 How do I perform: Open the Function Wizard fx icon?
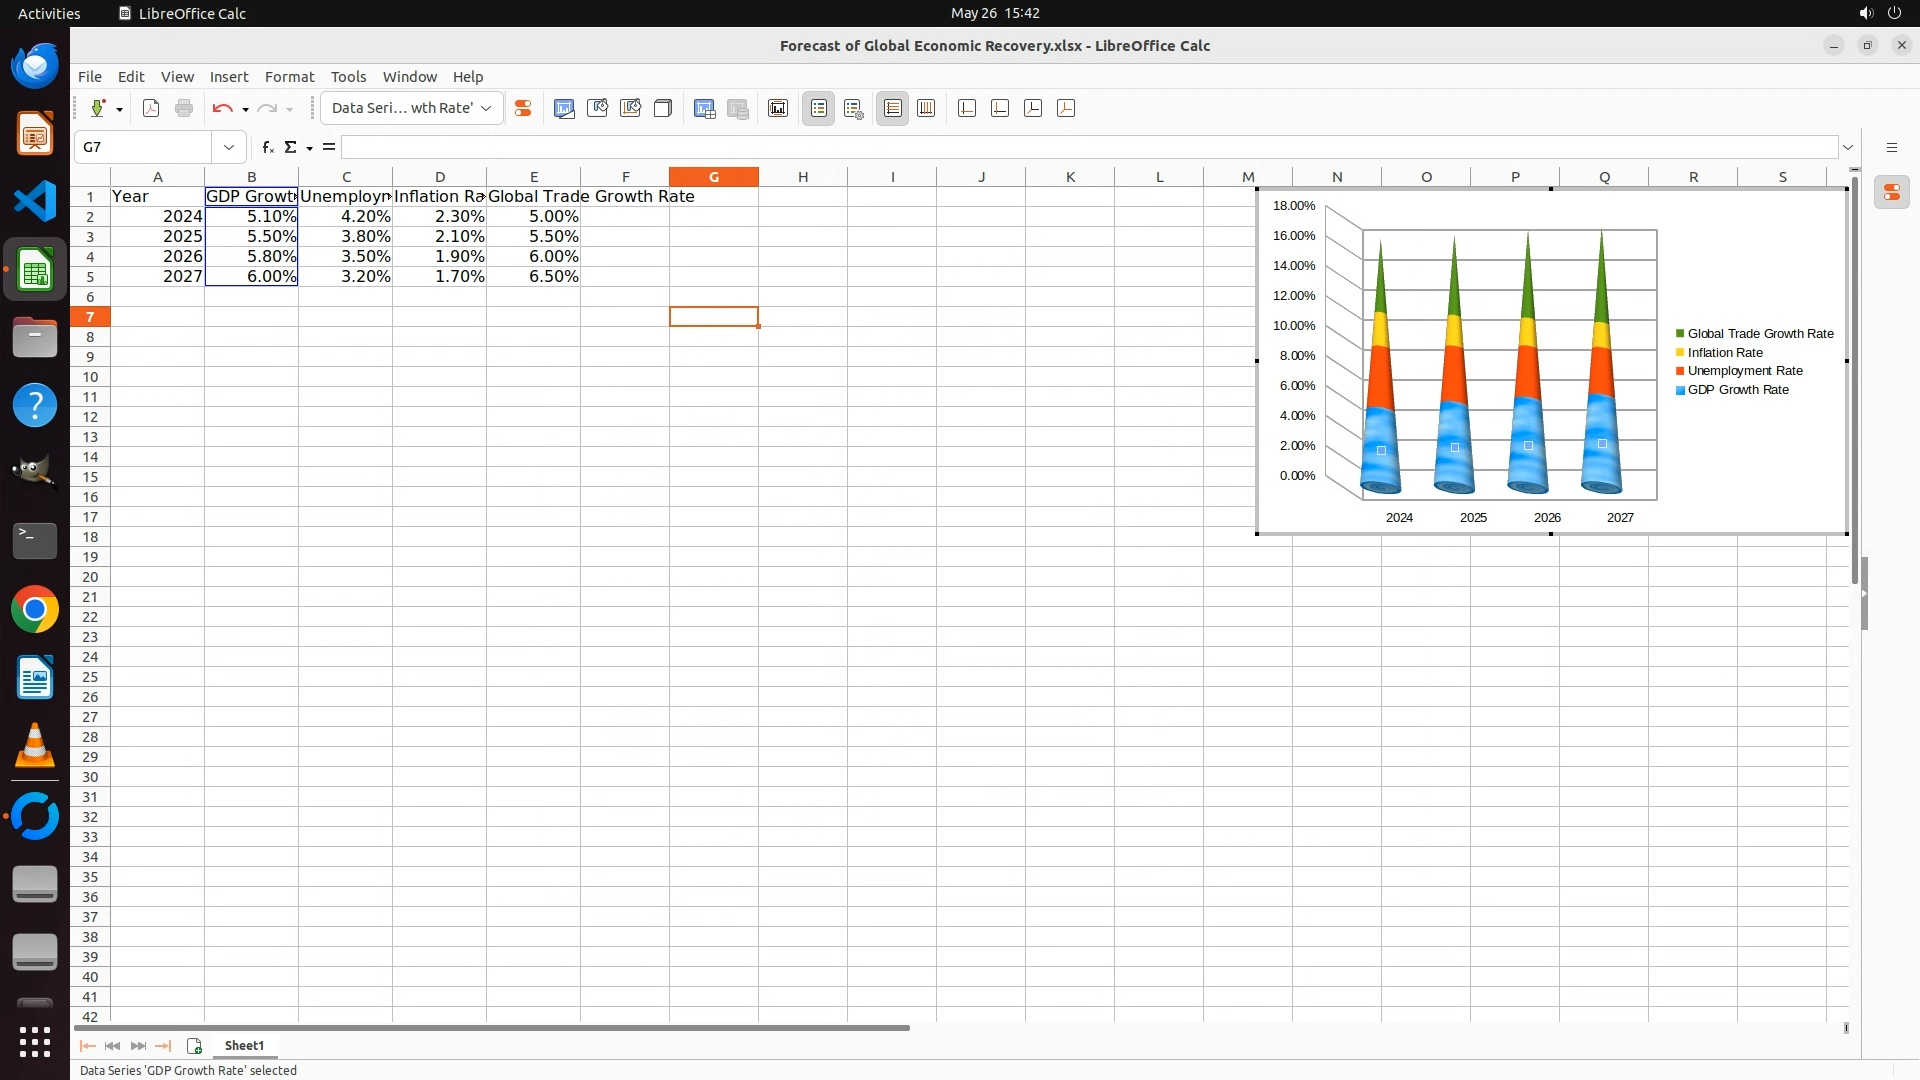[267, 147]
